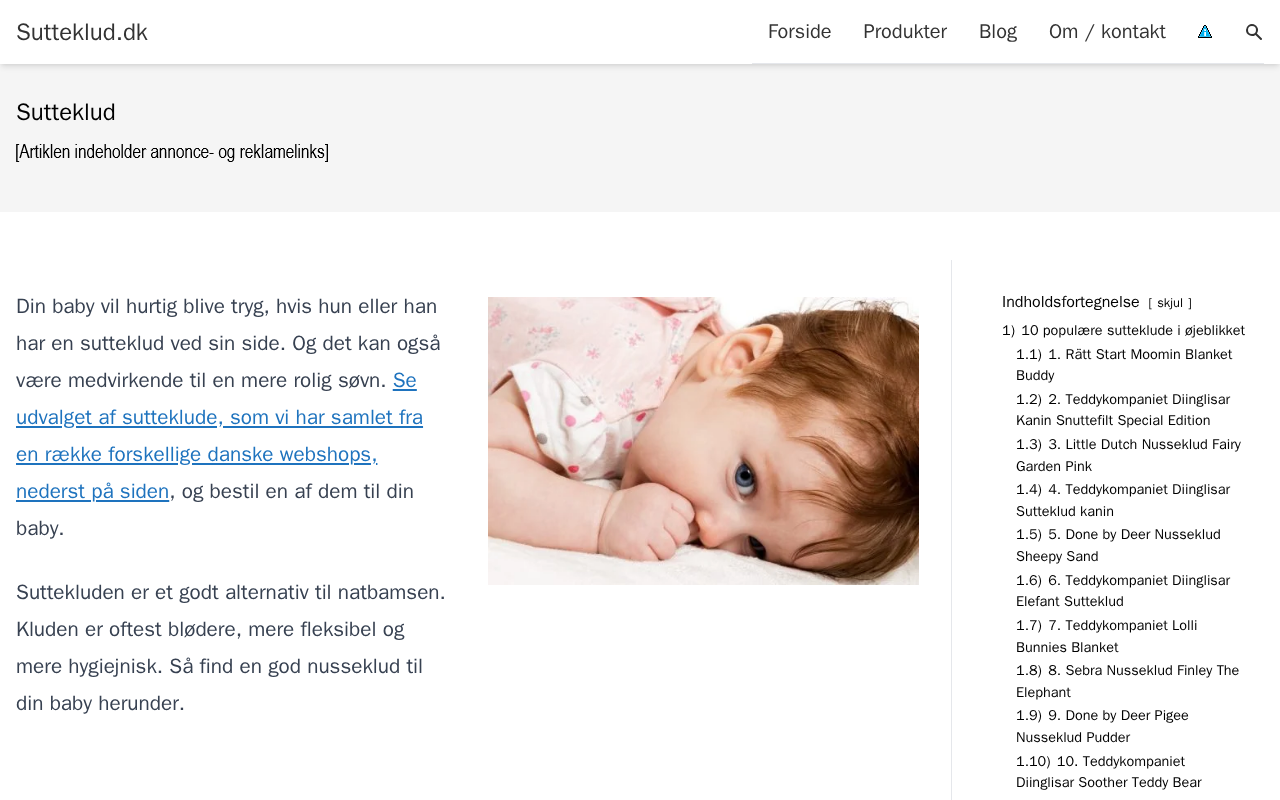
Task: Open the Produkter menu item
Action: tap(905, 32)
